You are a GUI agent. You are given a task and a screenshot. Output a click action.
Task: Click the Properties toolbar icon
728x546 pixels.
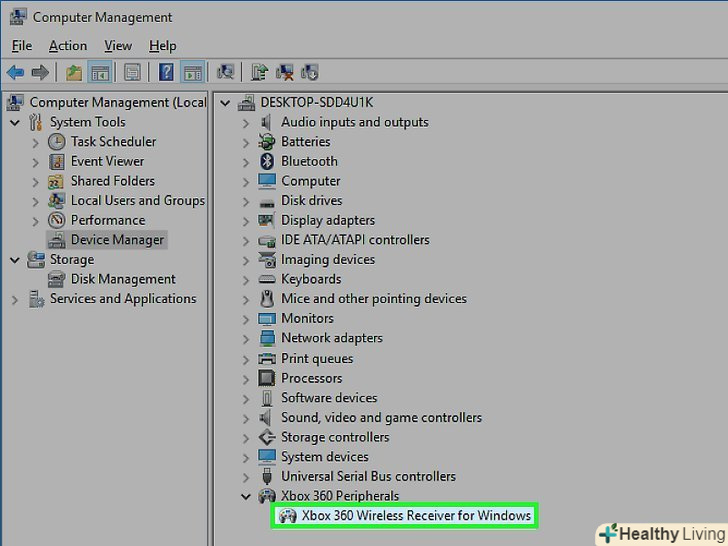pos(132,72)
